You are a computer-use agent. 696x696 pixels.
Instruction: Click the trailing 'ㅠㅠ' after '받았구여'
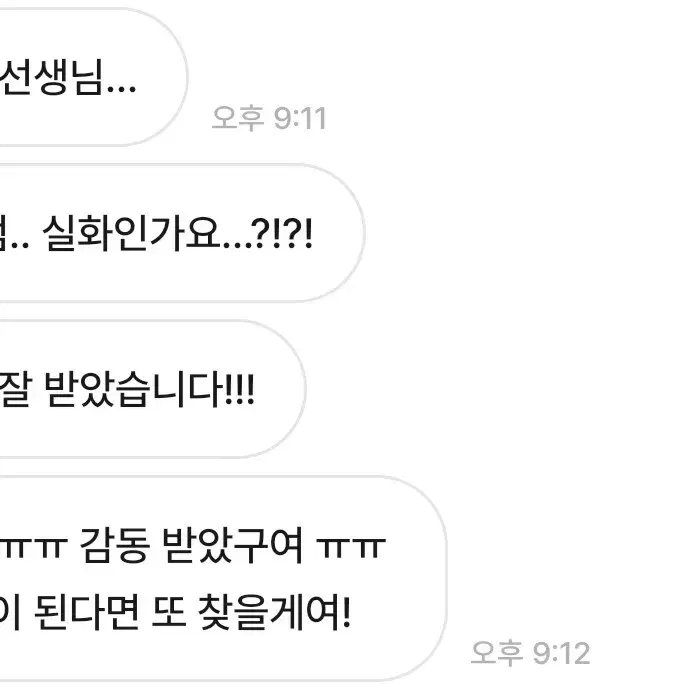351,548
